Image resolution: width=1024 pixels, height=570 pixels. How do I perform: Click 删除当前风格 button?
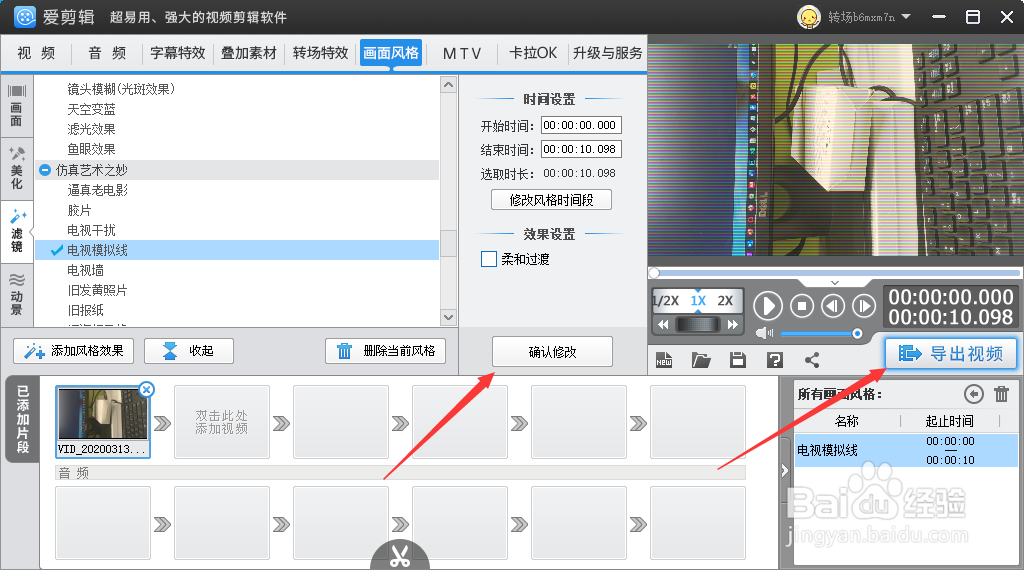385,351
